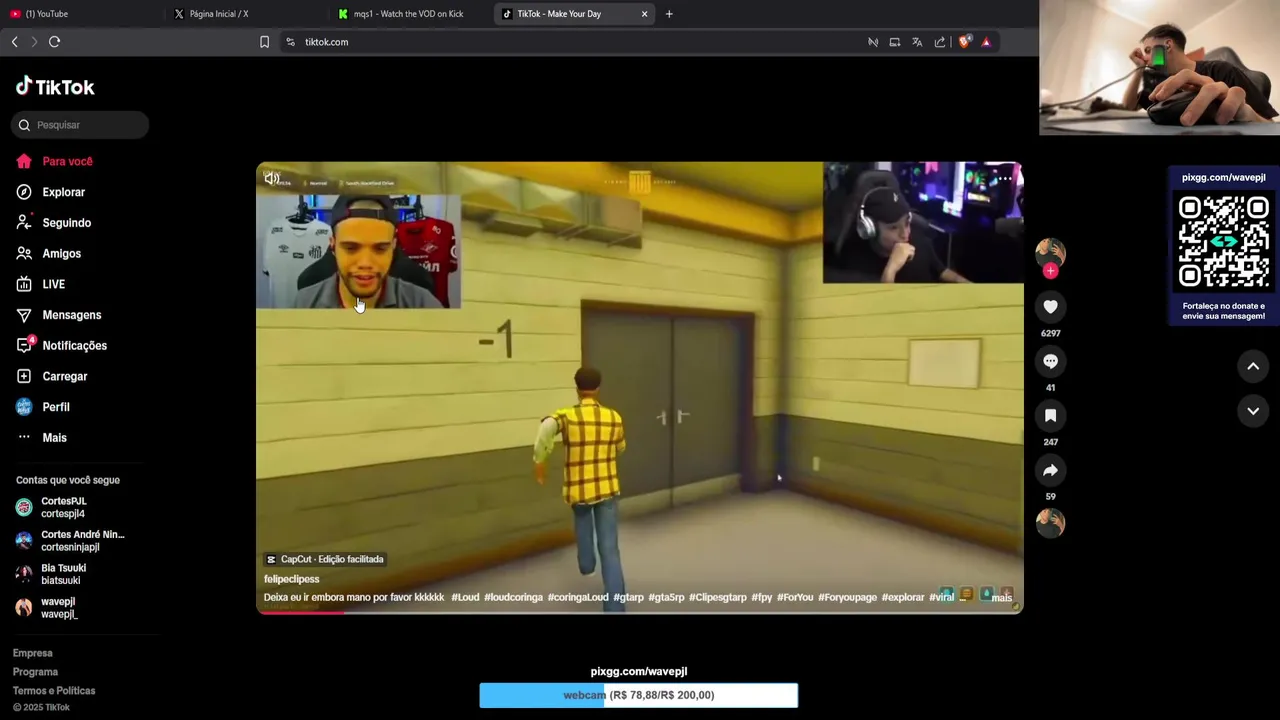Viewport: 1280px width, 720px height.
Task: Open the translate page icon
Action: point(917,42)
